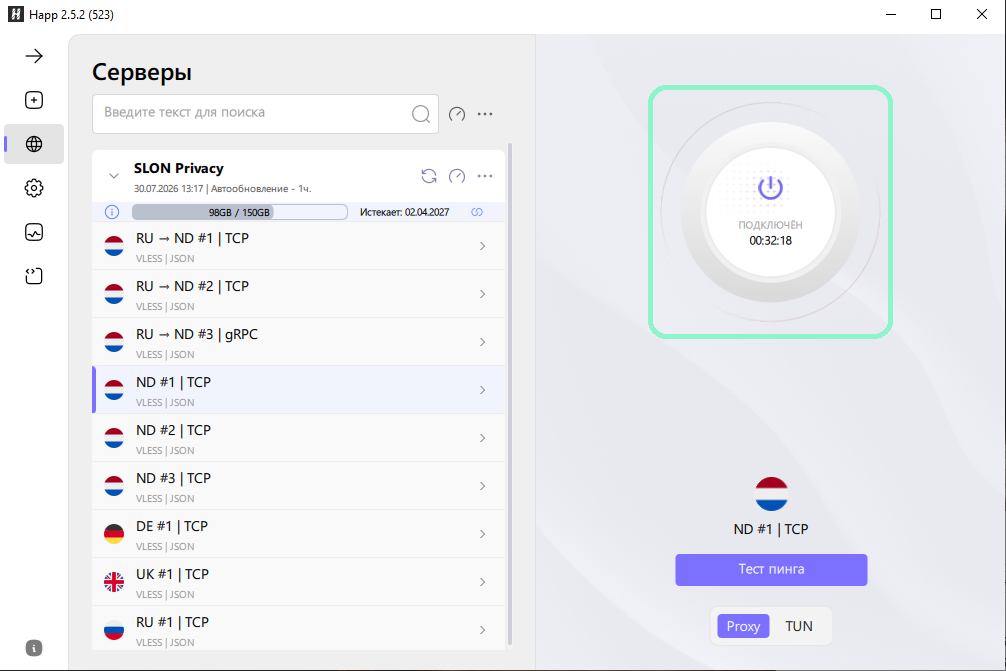Screen dimensions: 1006x671
Task: Click the Истекает: 02.04.2027 text
Action: (x=404, y=212)
